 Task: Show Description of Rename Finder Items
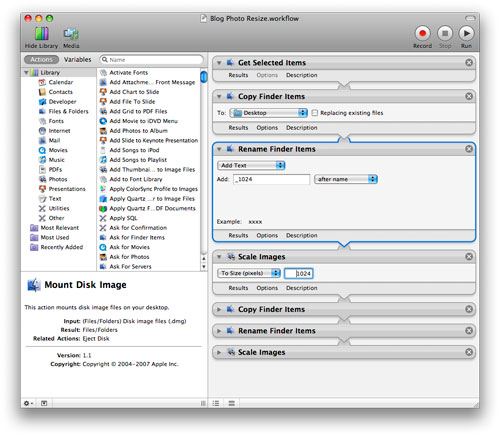(x=301, y=235)
